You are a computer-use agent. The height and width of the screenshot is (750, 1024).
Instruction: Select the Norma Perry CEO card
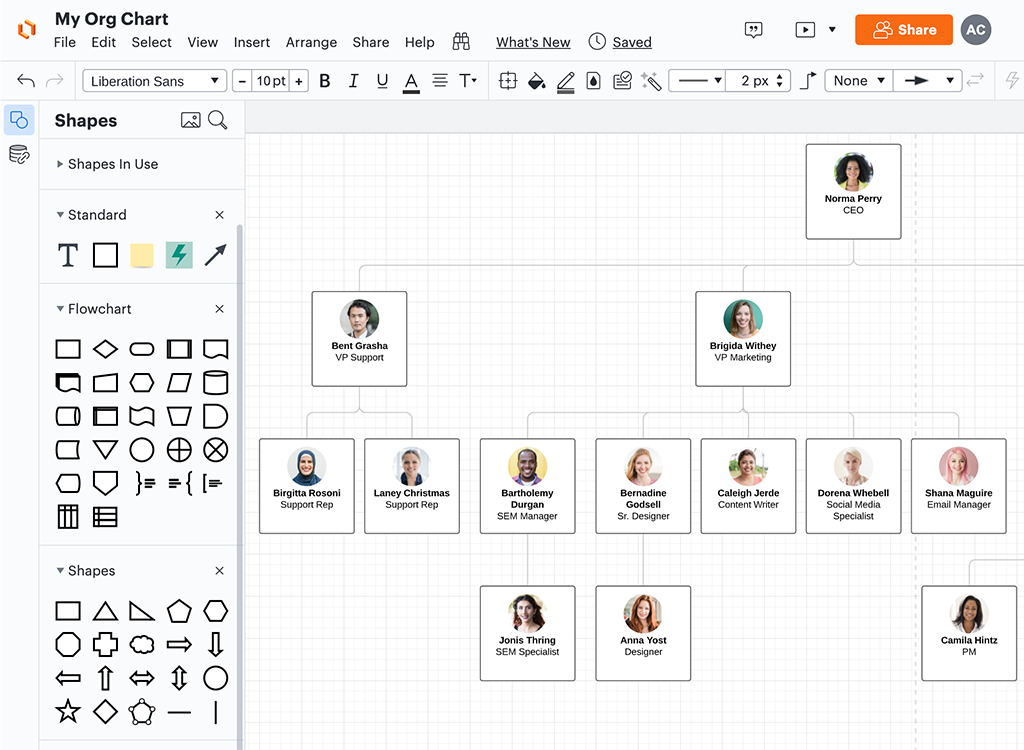point(853,191)
